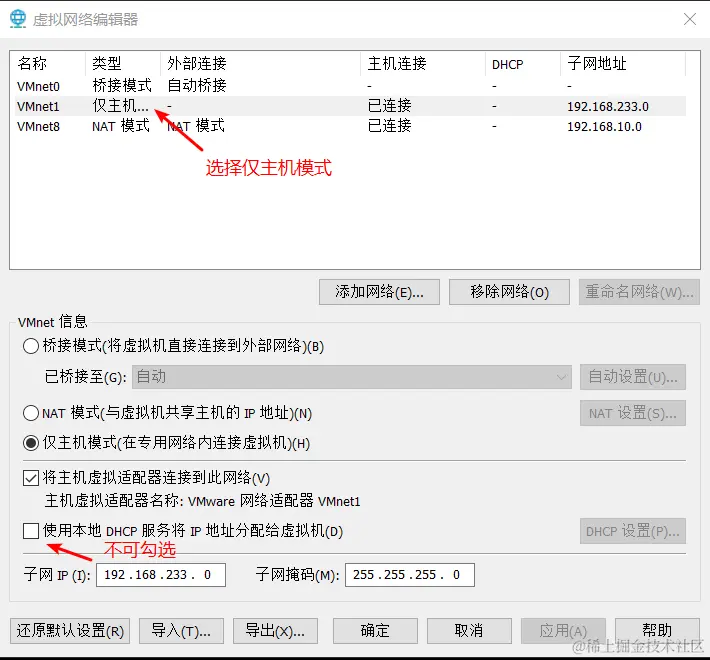710x660 pixels.
Task: Click 确定 button
Action: coord(375,631)
